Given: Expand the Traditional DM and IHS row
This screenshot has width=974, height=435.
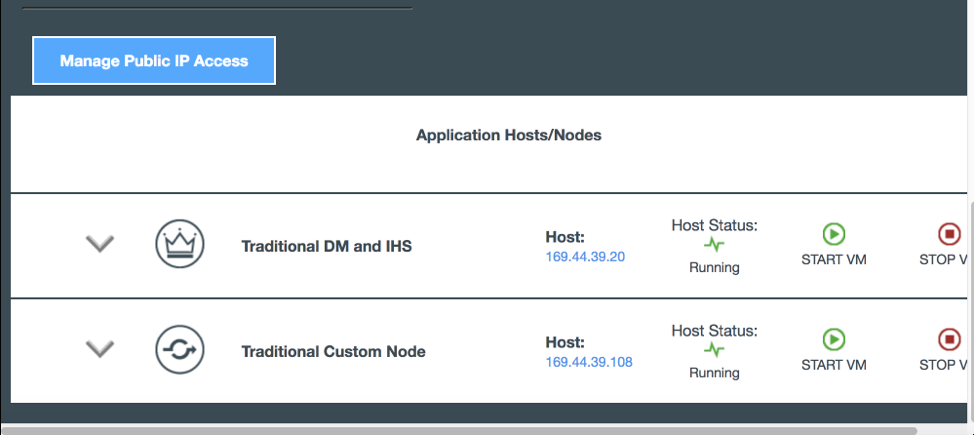Looking at the screenshot, I should tap(100, 244).
